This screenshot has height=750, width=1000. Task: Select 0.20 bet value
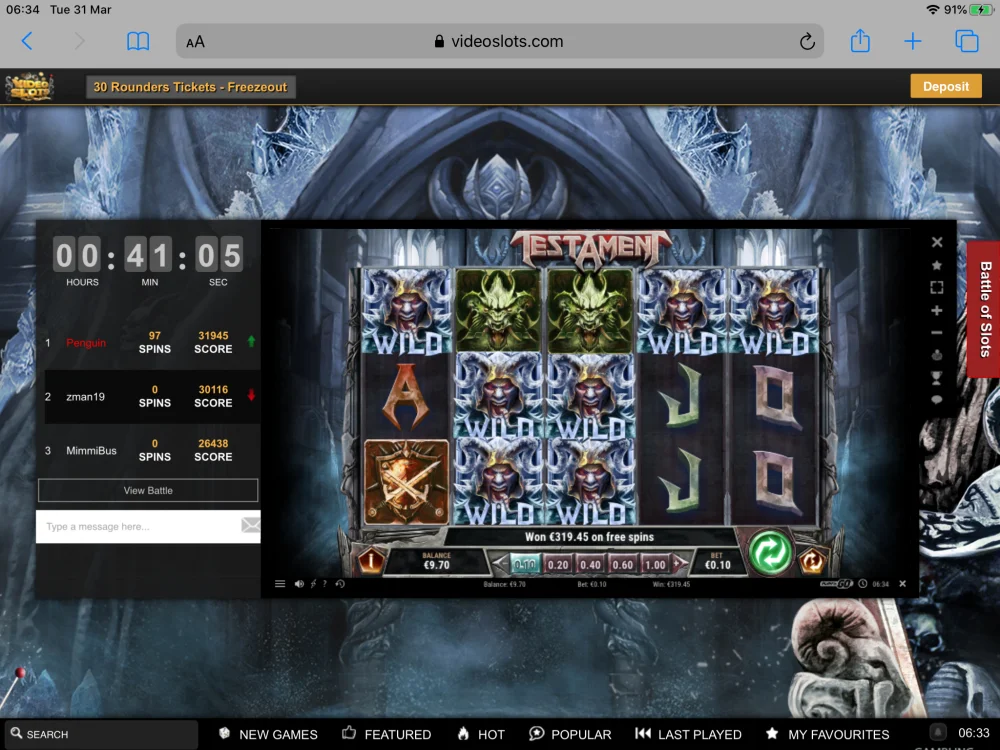(x=557, y=564)
